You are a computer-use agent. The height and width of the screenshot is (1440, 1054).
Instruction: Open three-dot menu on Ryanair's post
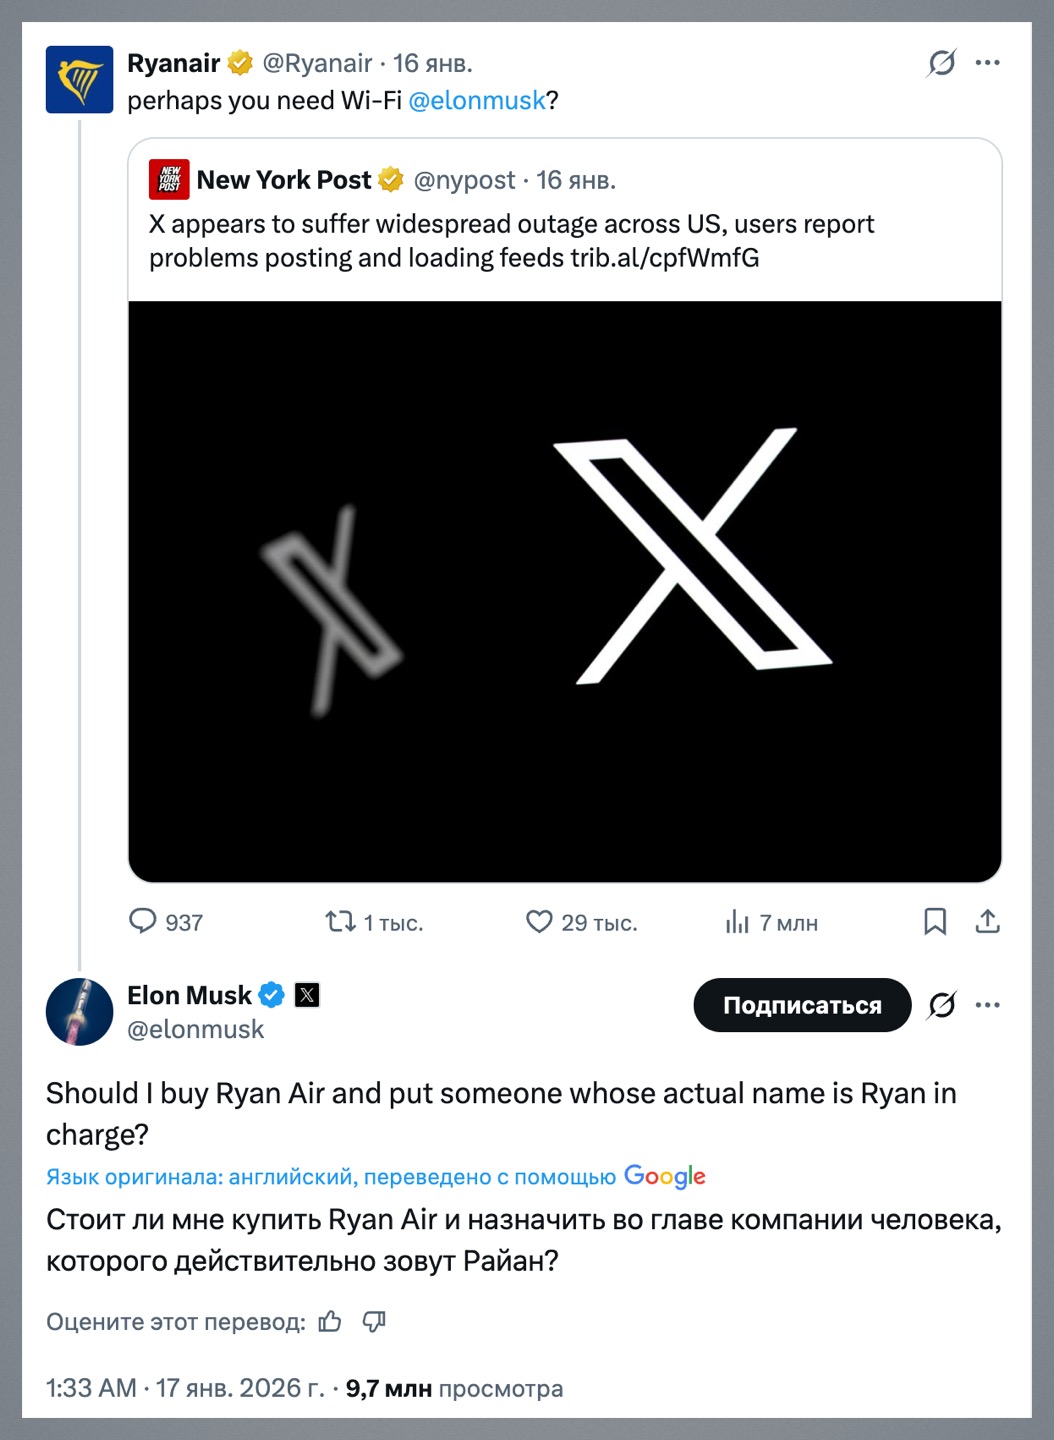pos(988,63)
